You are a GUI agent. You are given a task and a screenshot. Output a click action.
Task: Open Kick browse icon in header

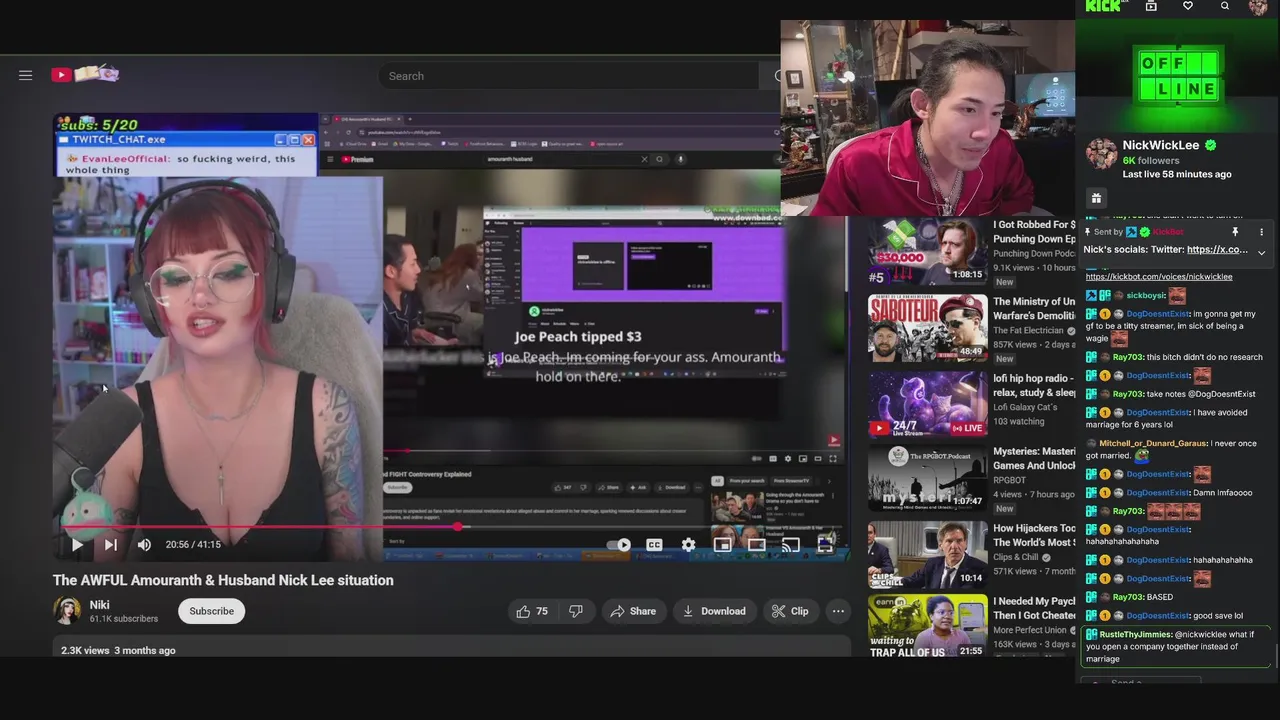click(x=1151, y=6)
